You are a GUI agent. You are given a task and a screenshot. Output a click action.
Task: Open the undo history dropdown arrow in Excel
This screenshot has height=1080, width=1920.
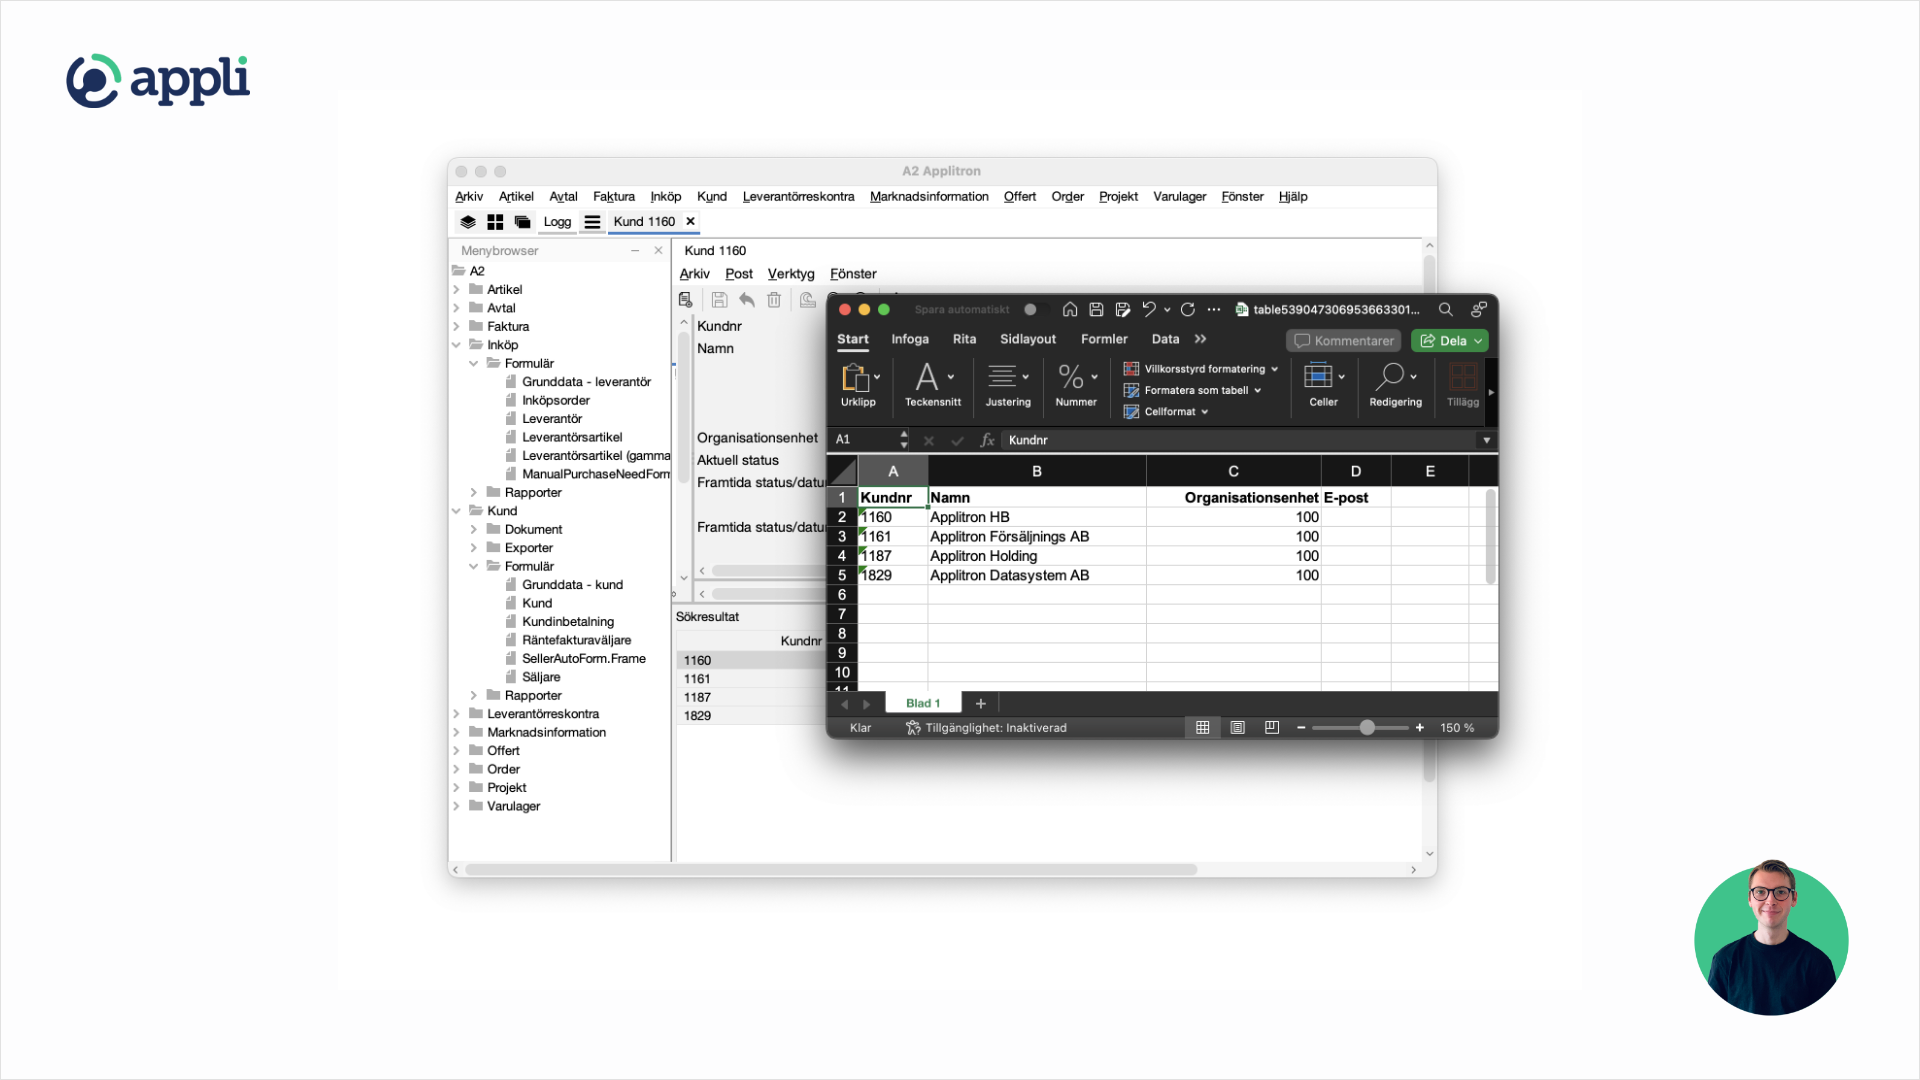[x=1167, y=310]
